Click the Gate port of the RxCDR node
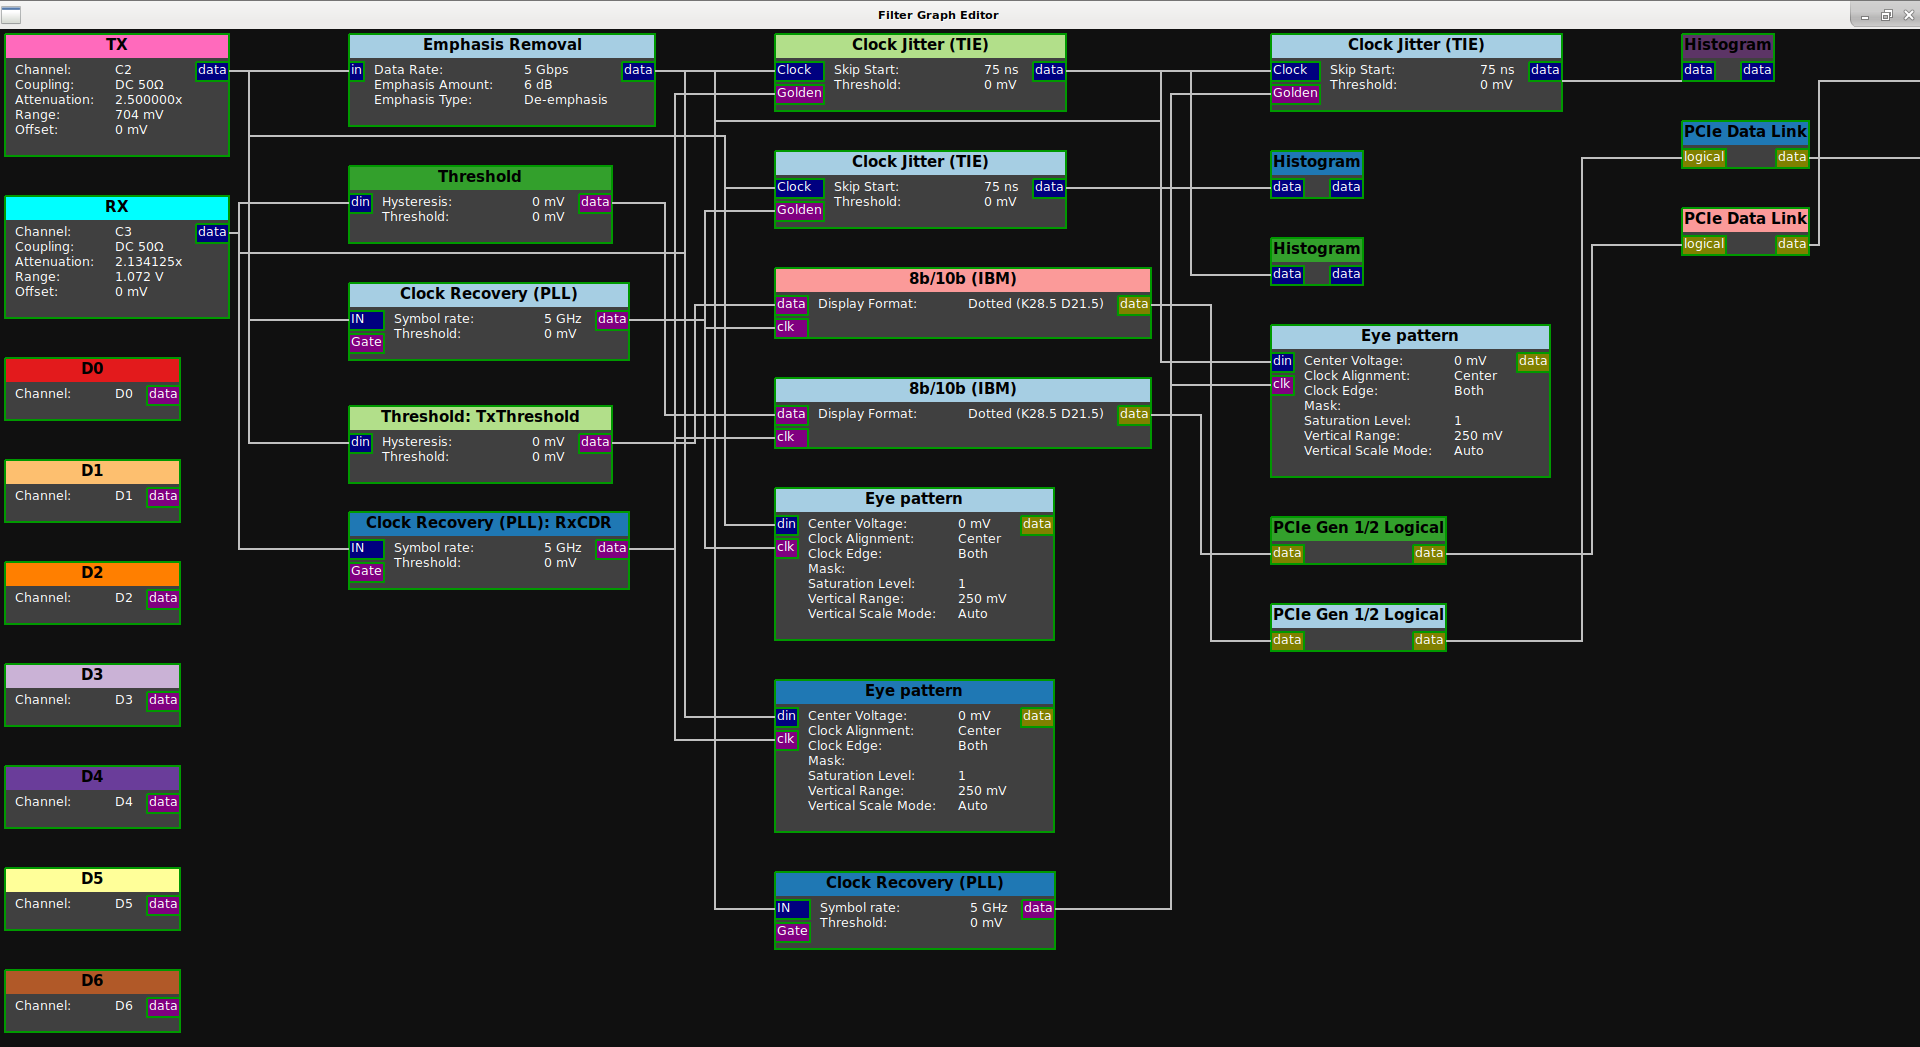This screenshot has height=1047, width=1920. 366,572
